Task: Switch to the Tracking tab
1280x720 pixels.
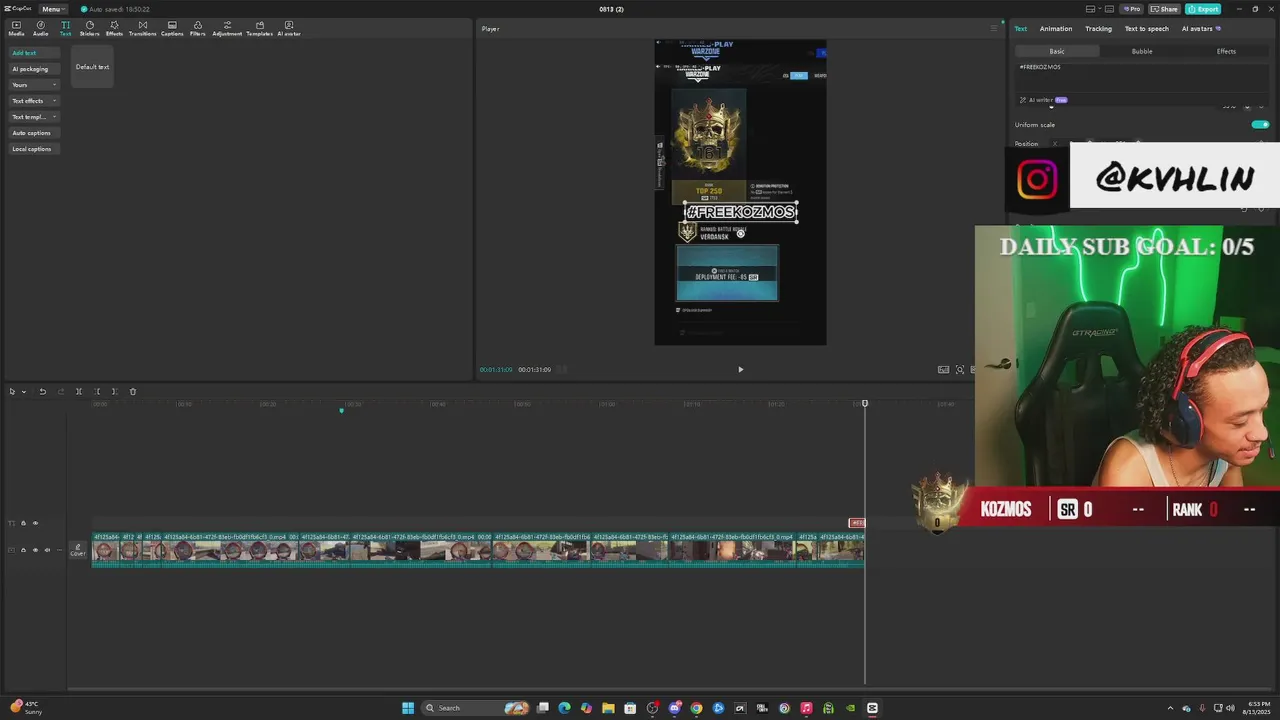Action: coord(1098,28)
